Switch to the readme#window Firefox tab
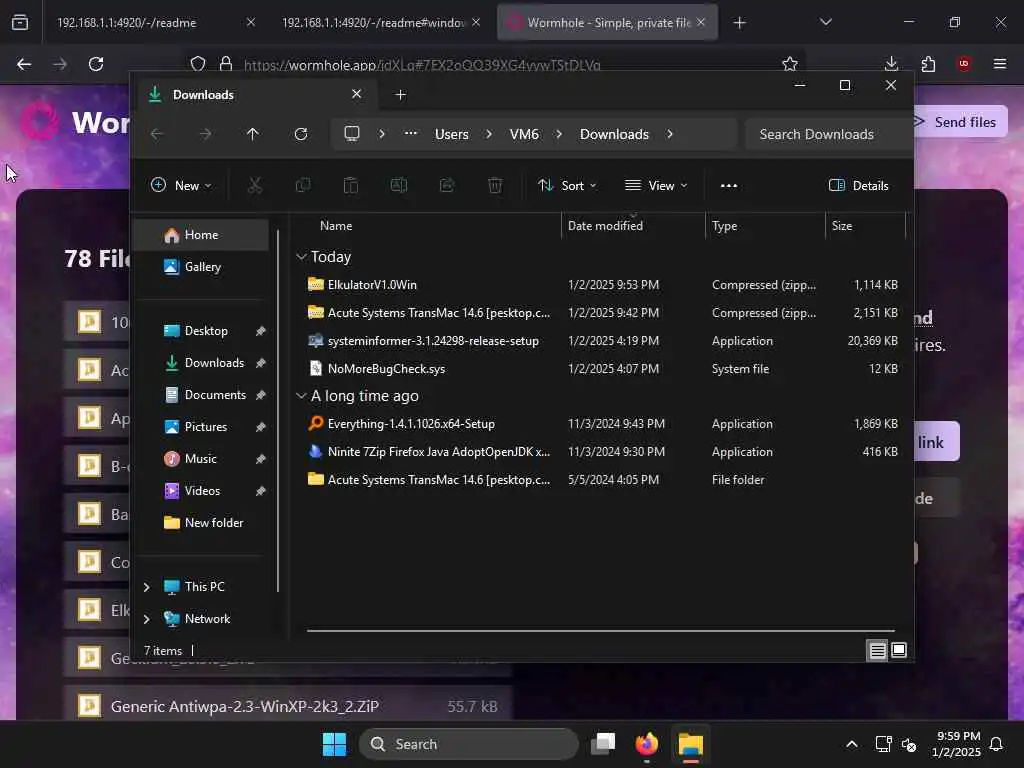The height and width of the screenshot is (768, 1024). [x=379, y=23]
